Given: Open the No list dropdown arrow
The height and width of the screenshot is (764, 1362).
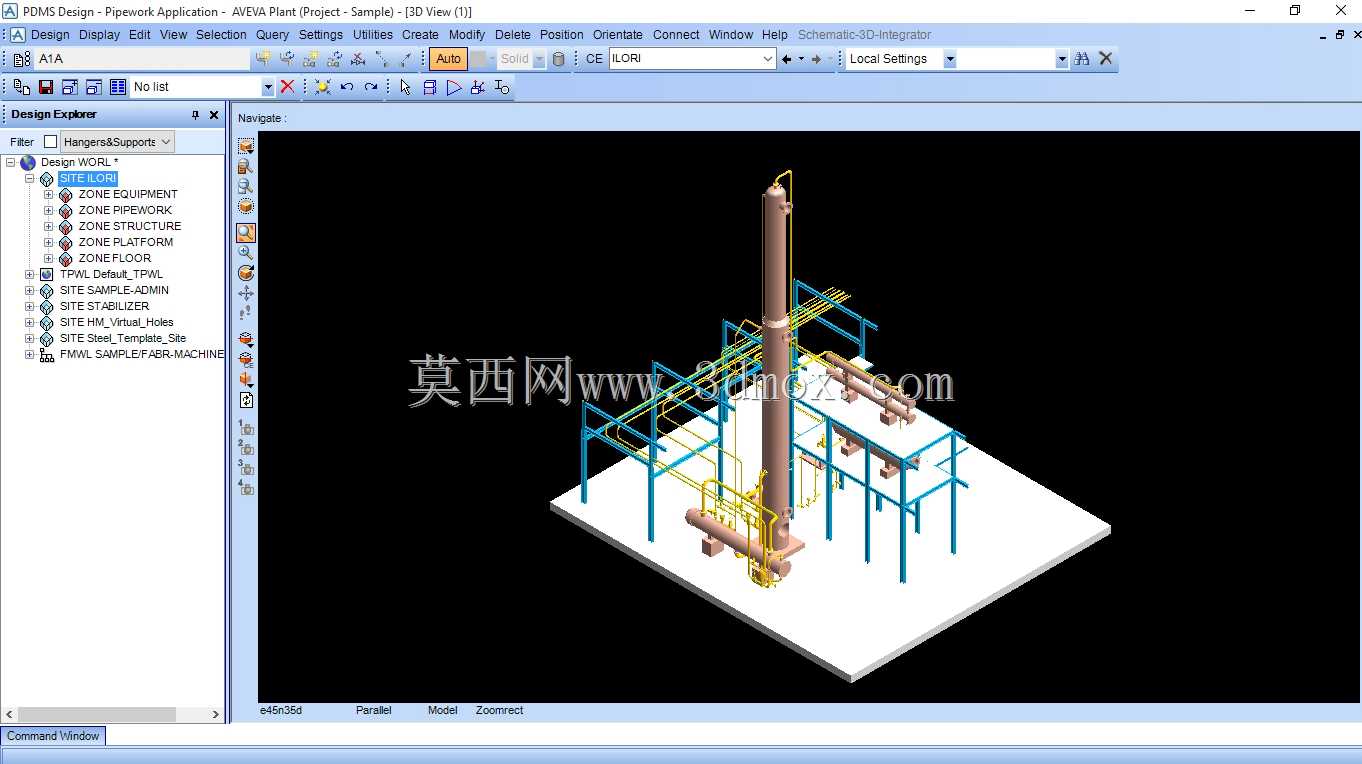Looking at the screenshot, I should (x=268, y=87).
